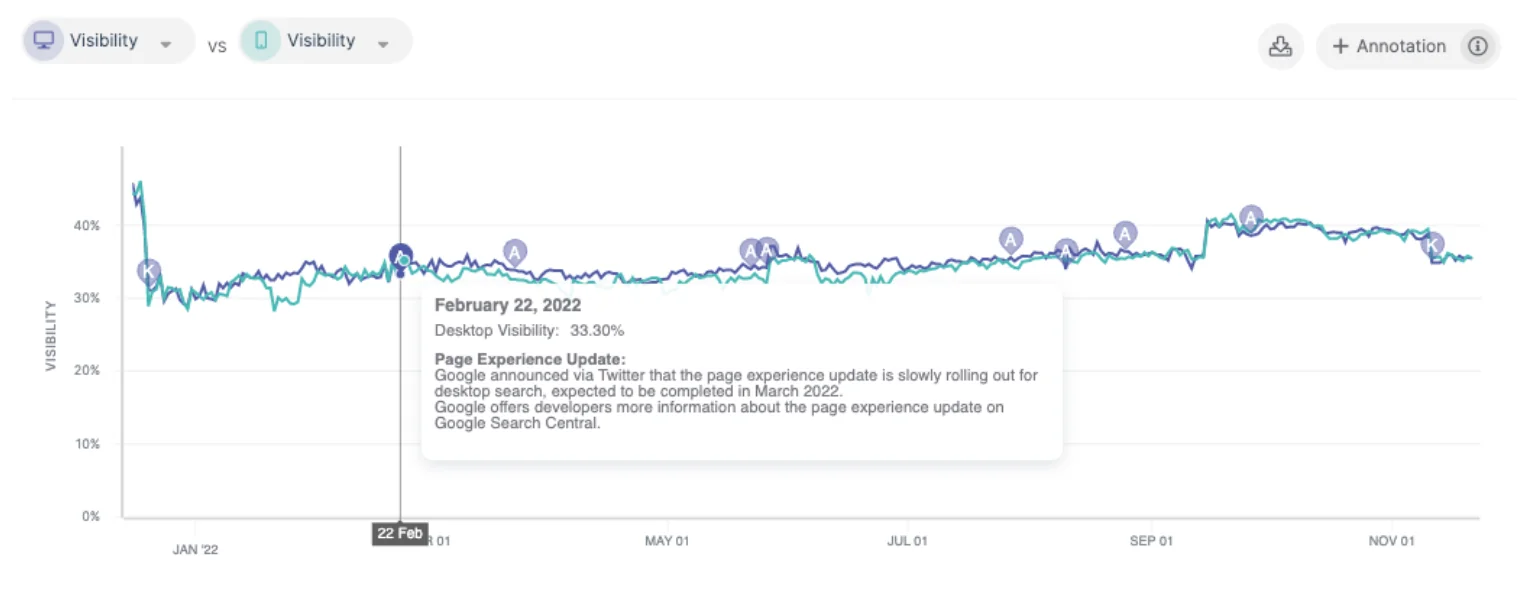Click the highlighted February 22 annotation marker

[x=401, y=255]
